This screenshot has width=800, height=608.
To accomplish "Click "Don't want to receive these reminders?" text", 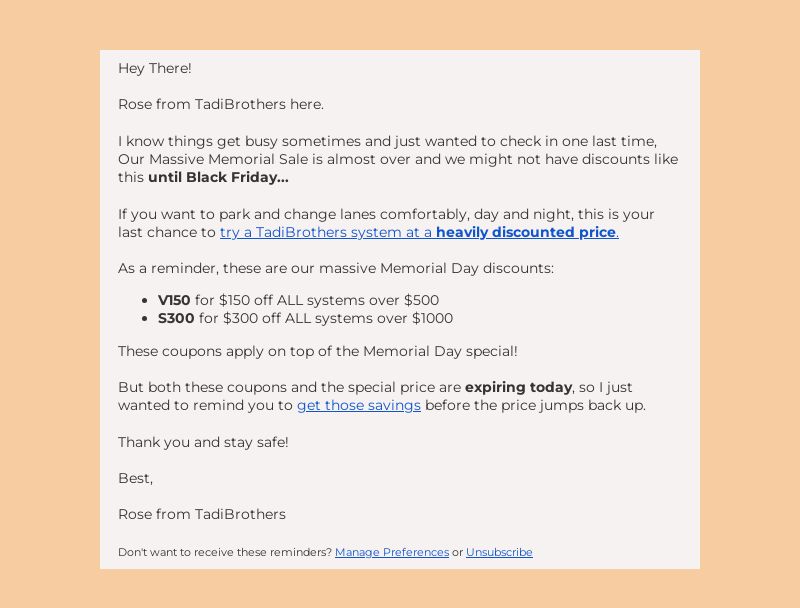I will (224, 552).
